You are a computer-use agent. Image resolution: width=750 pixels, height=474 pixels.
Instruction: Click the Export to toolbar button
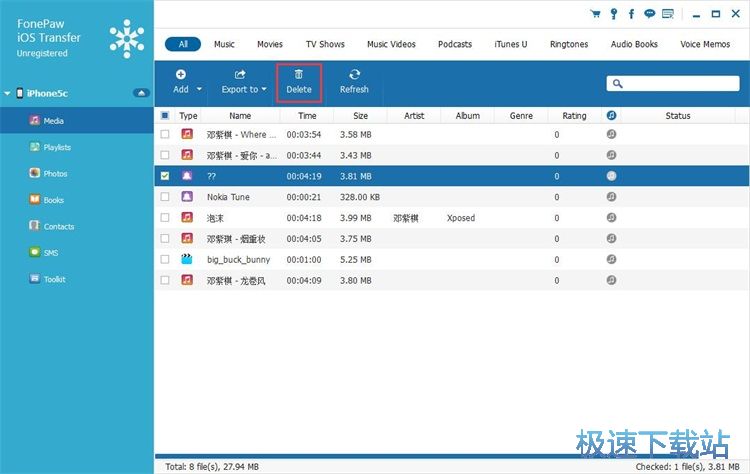coord(240,82)
